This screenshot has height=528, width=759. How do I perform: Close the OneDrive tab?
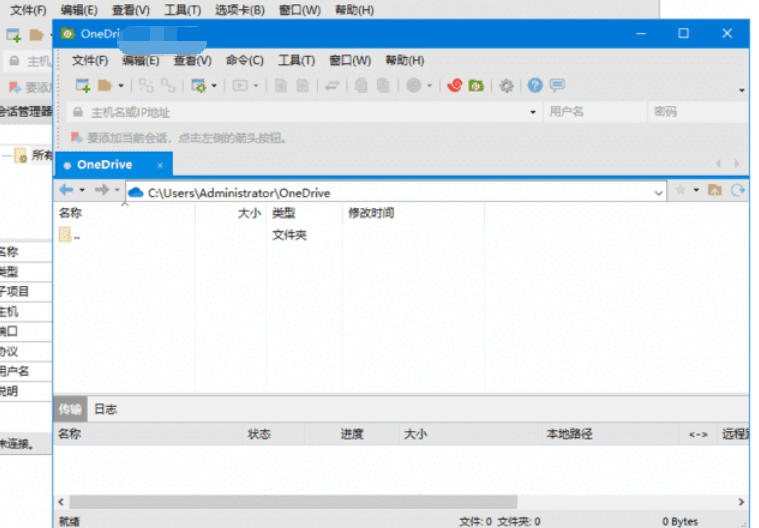pyautogui.click(x=160, y=166)
